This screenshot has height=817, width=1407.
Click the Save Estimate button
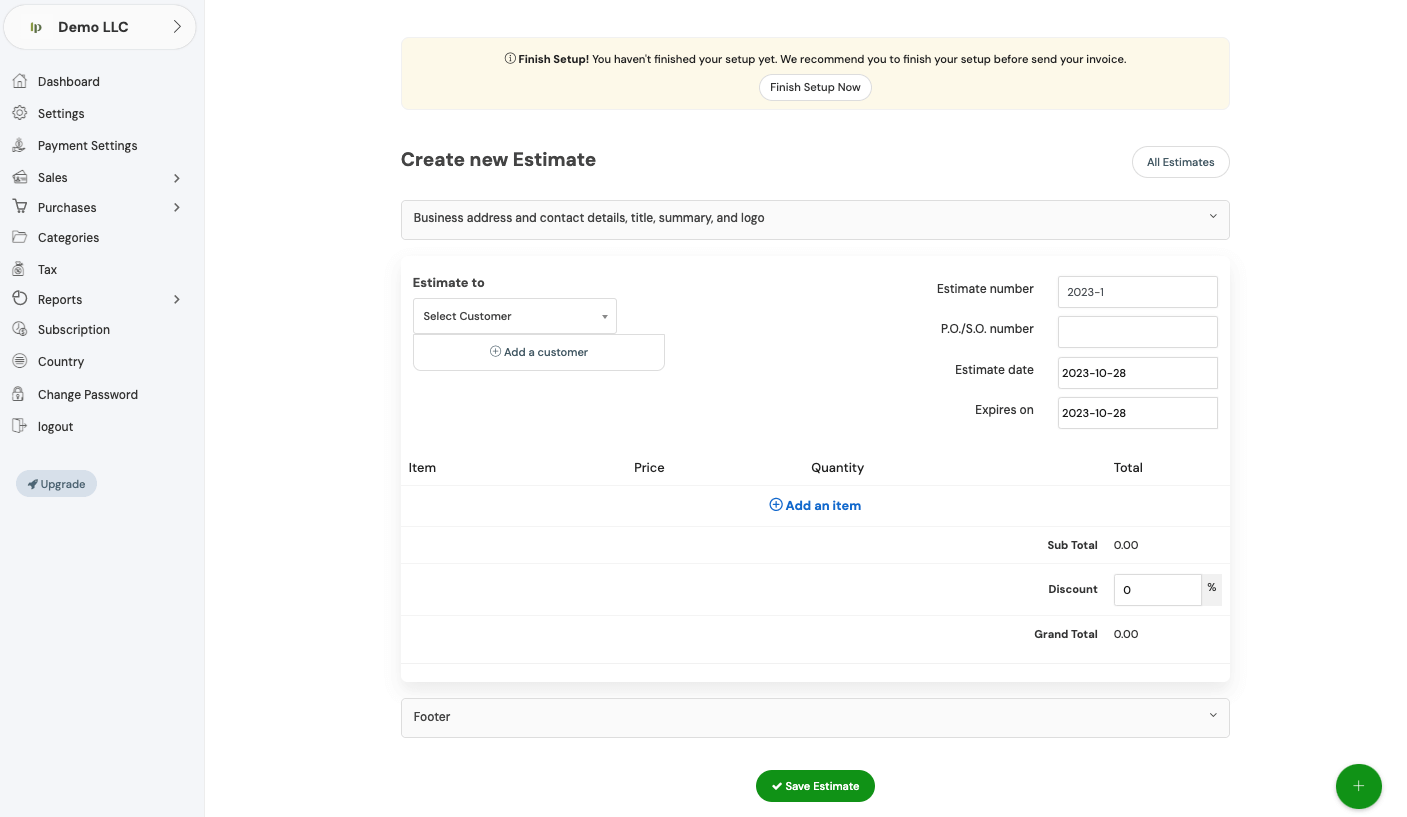tap(814, 786)
